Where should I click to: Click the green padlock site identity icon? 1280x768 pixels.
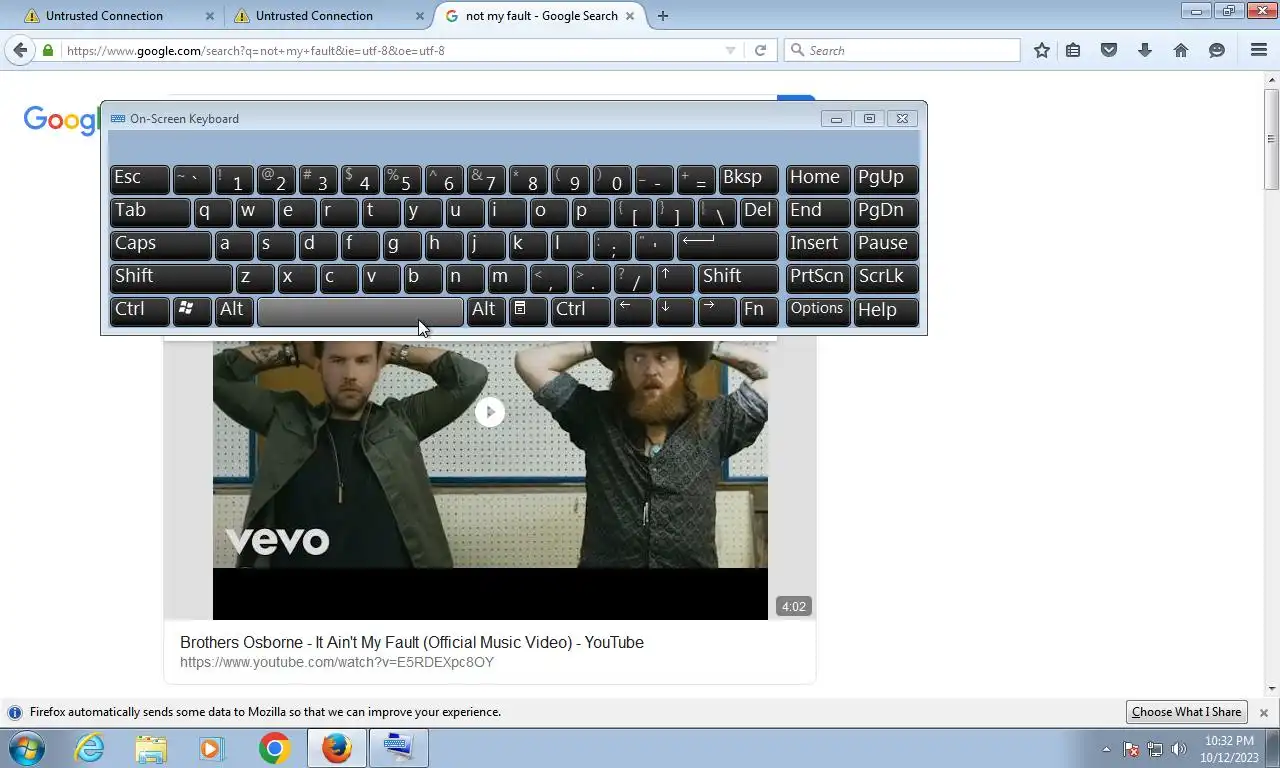(x=48, y=50)
